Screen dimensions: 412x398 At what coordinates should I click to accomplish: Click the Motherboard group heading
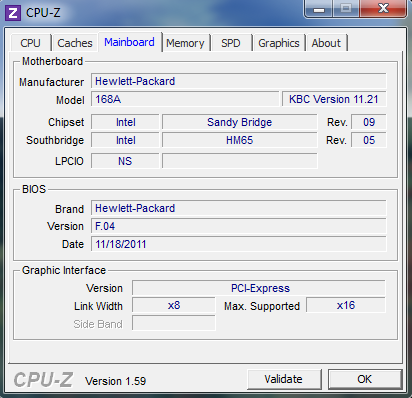52,61
